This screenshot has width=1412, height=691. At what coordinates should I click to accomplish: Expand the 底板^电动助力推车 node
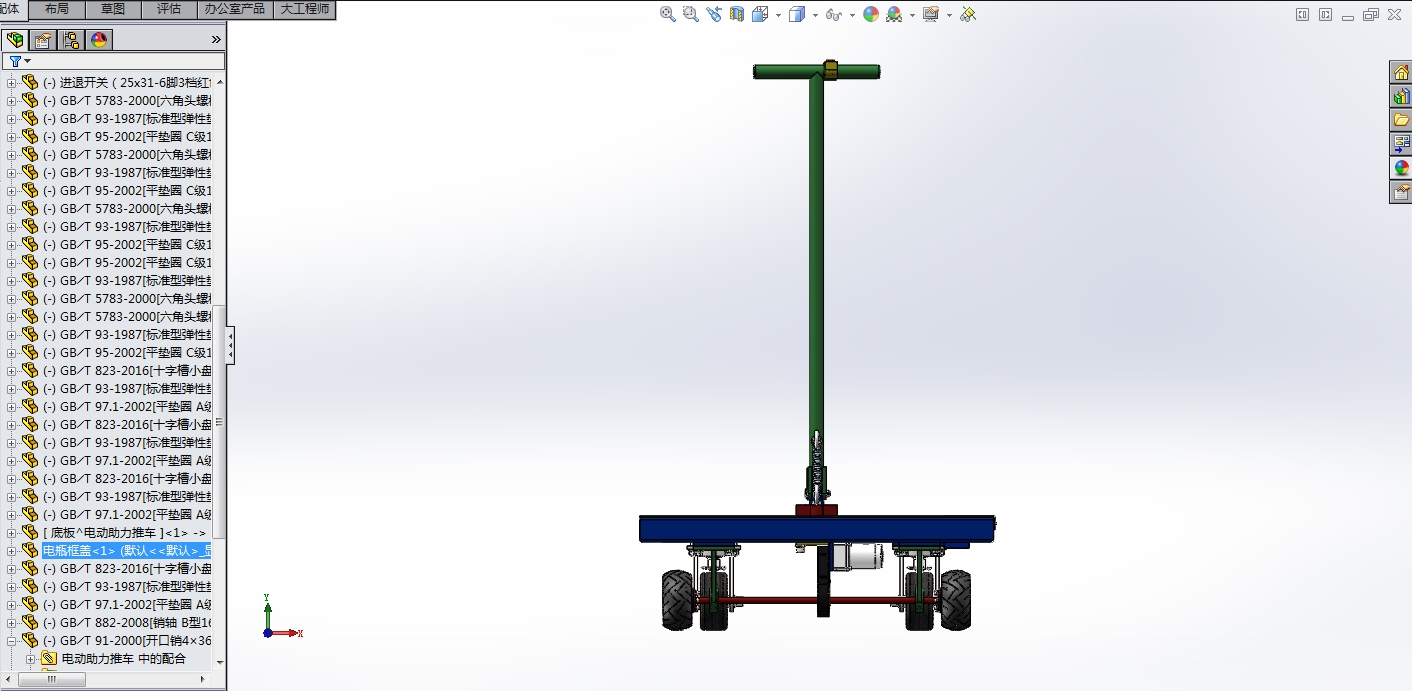pyautogui.click(x=12, y=532)
